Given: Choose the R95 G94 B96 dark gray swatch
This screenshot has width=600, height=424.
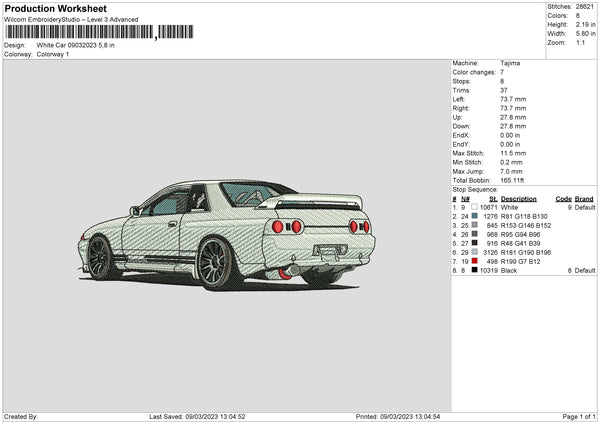Looking at the screenshot, I should pyautogui.click(x=475, y=234).
